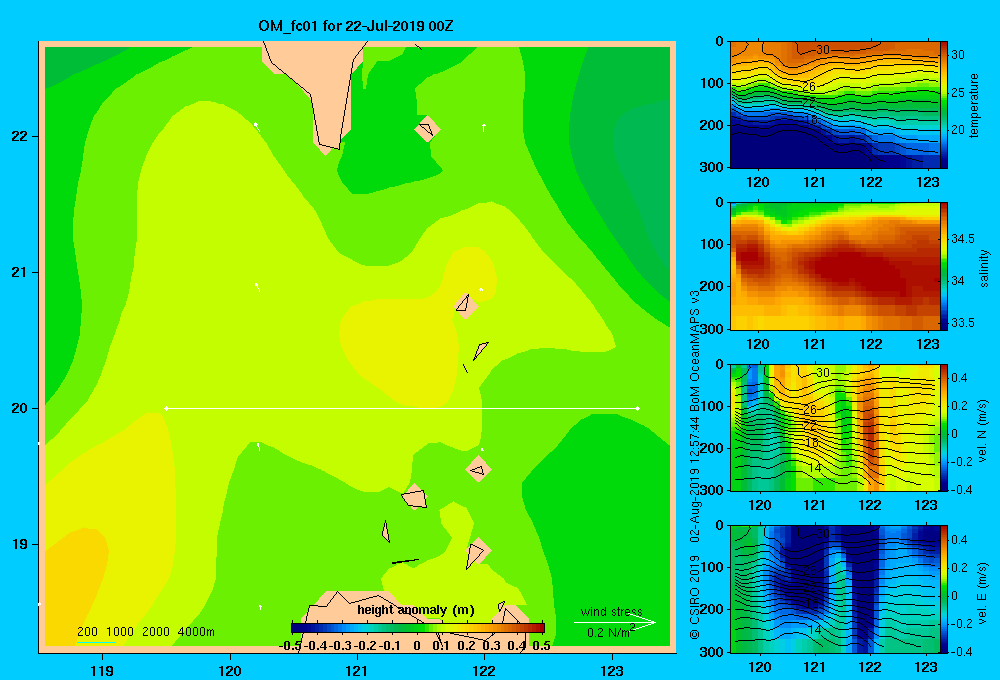The width and height of the screenshot is (1000, 680).
Task: Click the '-0.5' height anomaly scale value
Action: click(290, 646)
